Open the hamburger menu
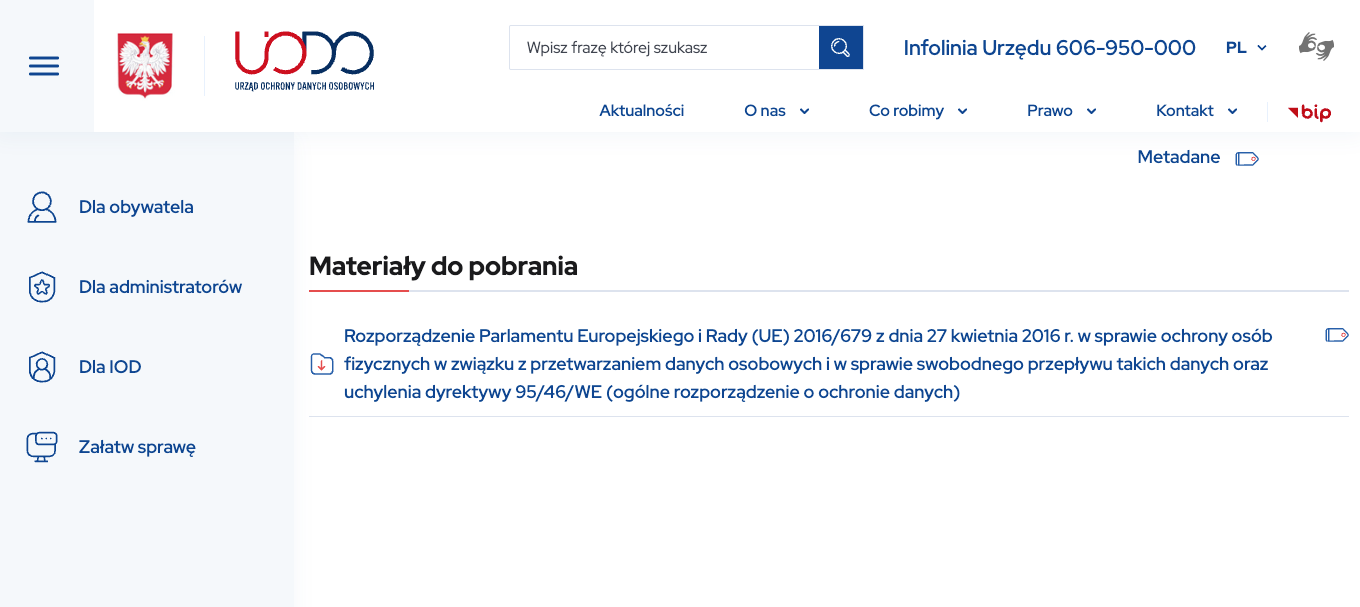The width and height of the screenshot is (1360, 607). click(x=44, y=66)
